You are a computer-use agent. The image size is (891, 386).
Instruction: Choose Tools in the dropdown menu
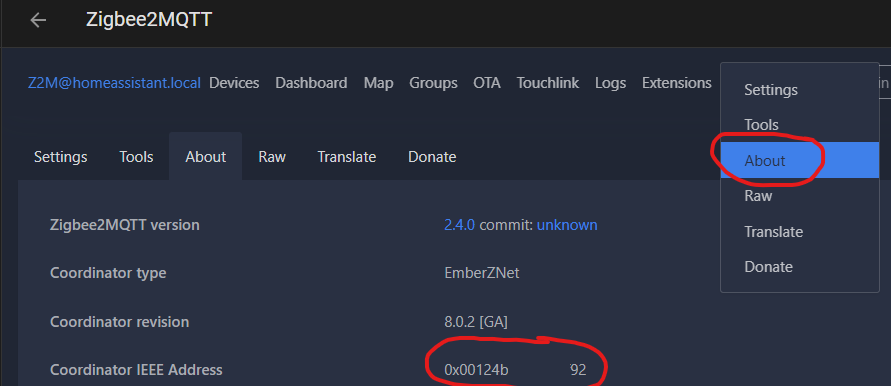800,124
